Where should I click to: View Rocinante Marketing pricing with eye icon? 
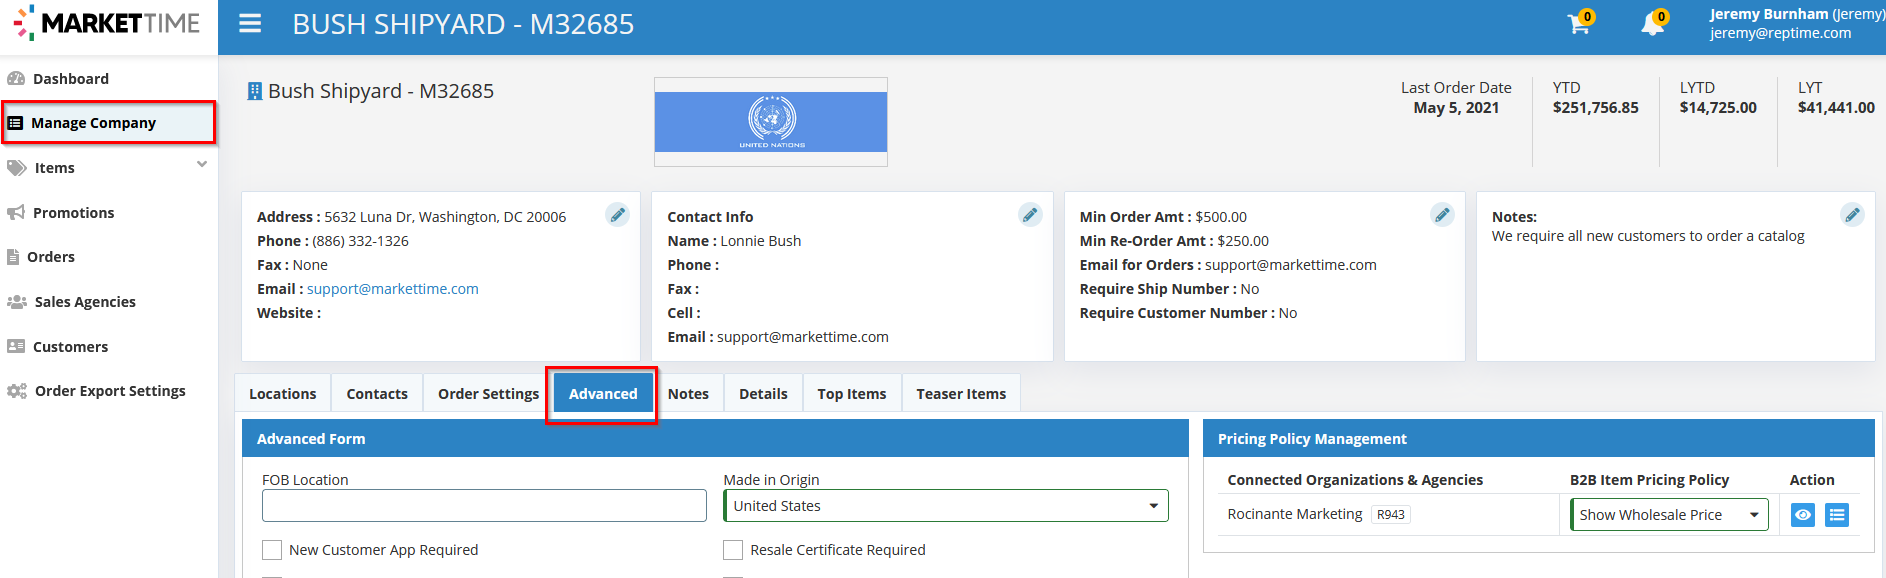coord(1803,515)
